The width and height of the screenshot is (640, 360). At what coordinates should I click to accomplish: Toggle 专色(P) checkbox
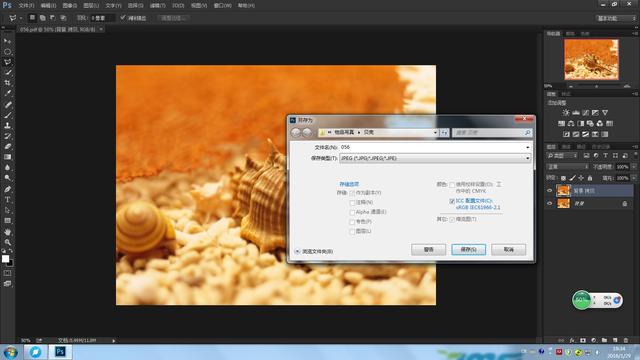(x=352, y=222)
